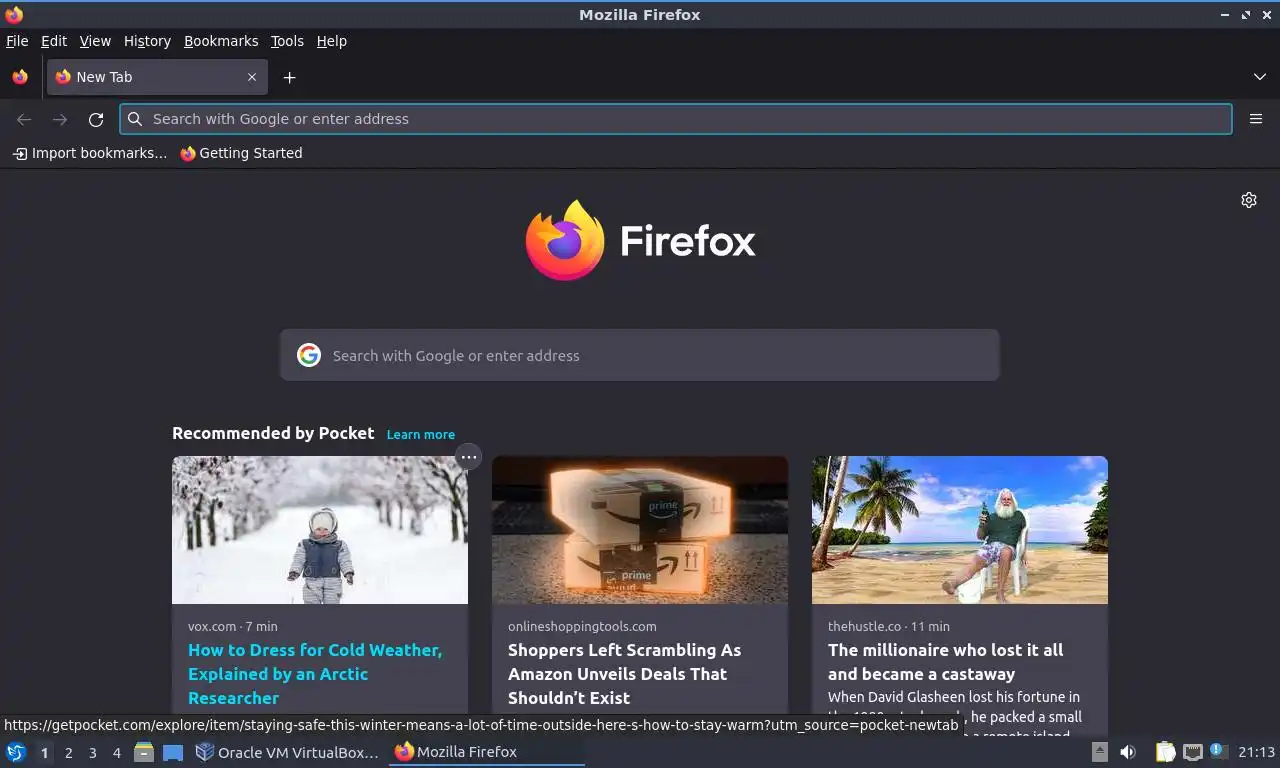
Task: Click Import bookmarks toolbar button
Action: pyautogui.click(x=89, y=153)
